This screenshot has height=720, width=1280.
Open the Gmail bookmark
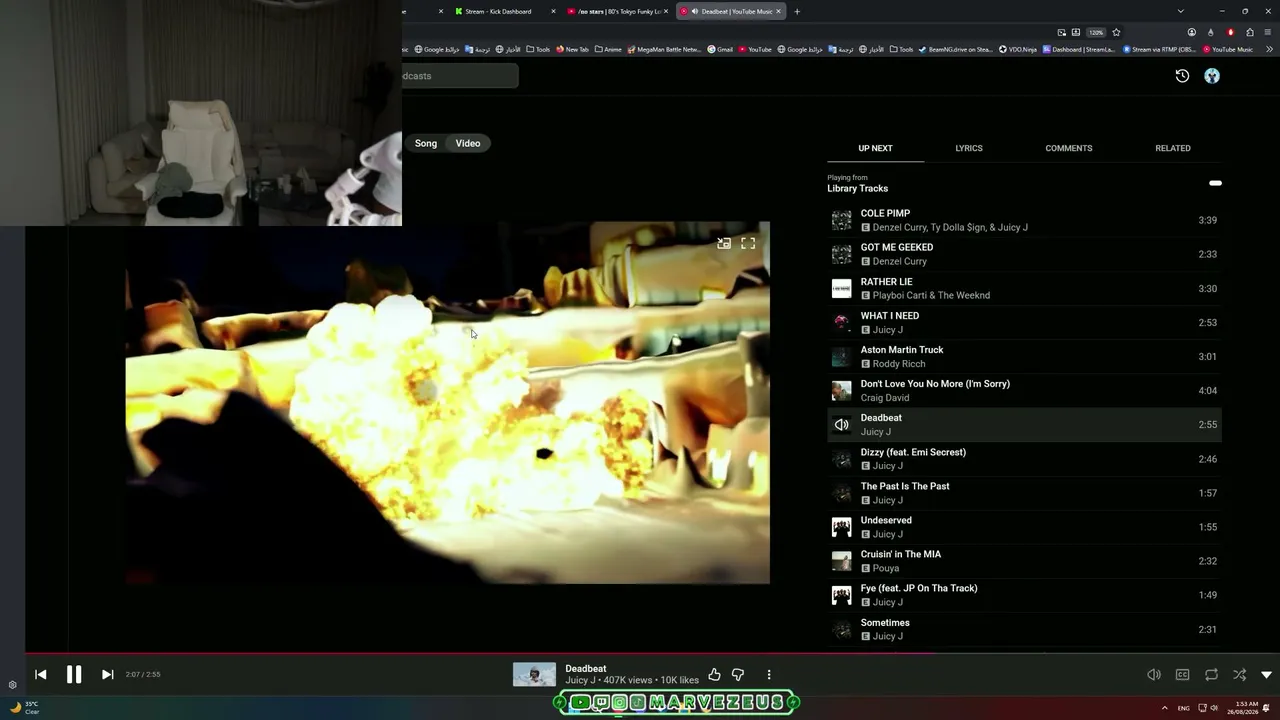(720, 49)
